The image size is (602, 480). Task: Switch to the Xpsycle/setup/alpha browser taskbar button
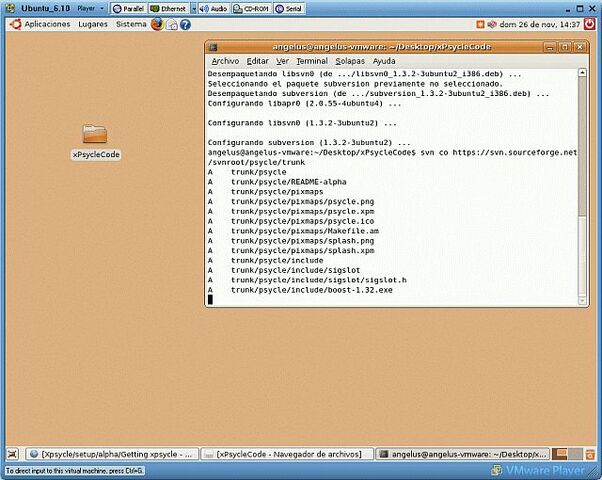tap(112, 454)
